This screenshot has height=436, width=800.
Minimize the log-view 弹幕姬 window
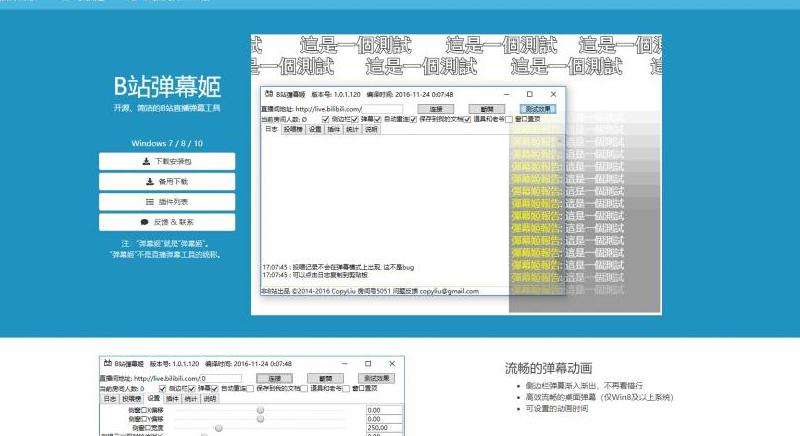click(x=507, y=94)
